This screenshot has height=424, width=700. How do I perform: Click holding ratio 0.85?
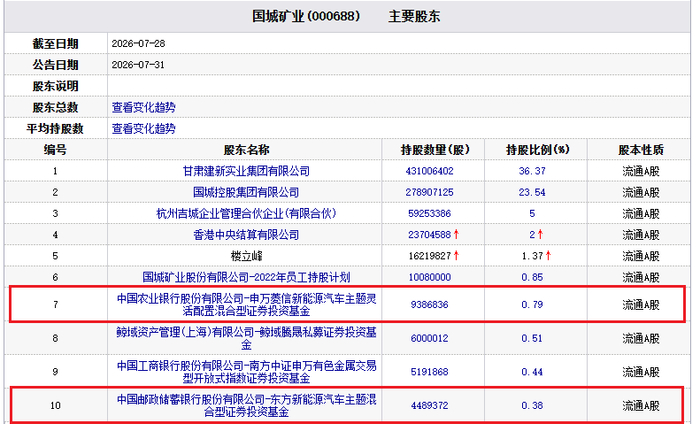pyautogui.click(x=532, y=277)
